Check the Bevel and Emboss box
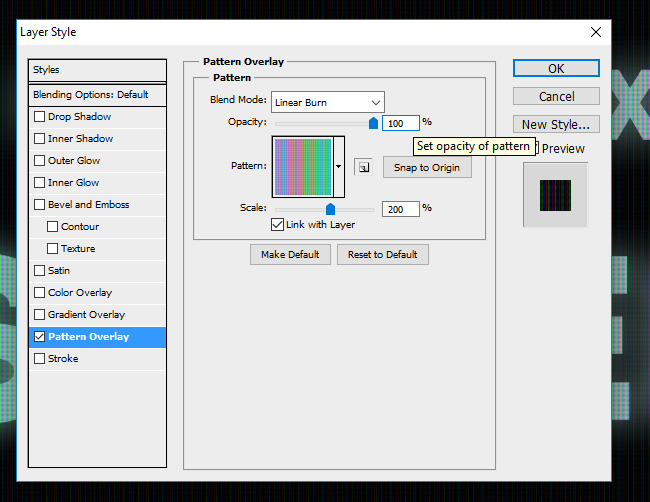This screenshot has width=650, height=502. click(39, 204)
